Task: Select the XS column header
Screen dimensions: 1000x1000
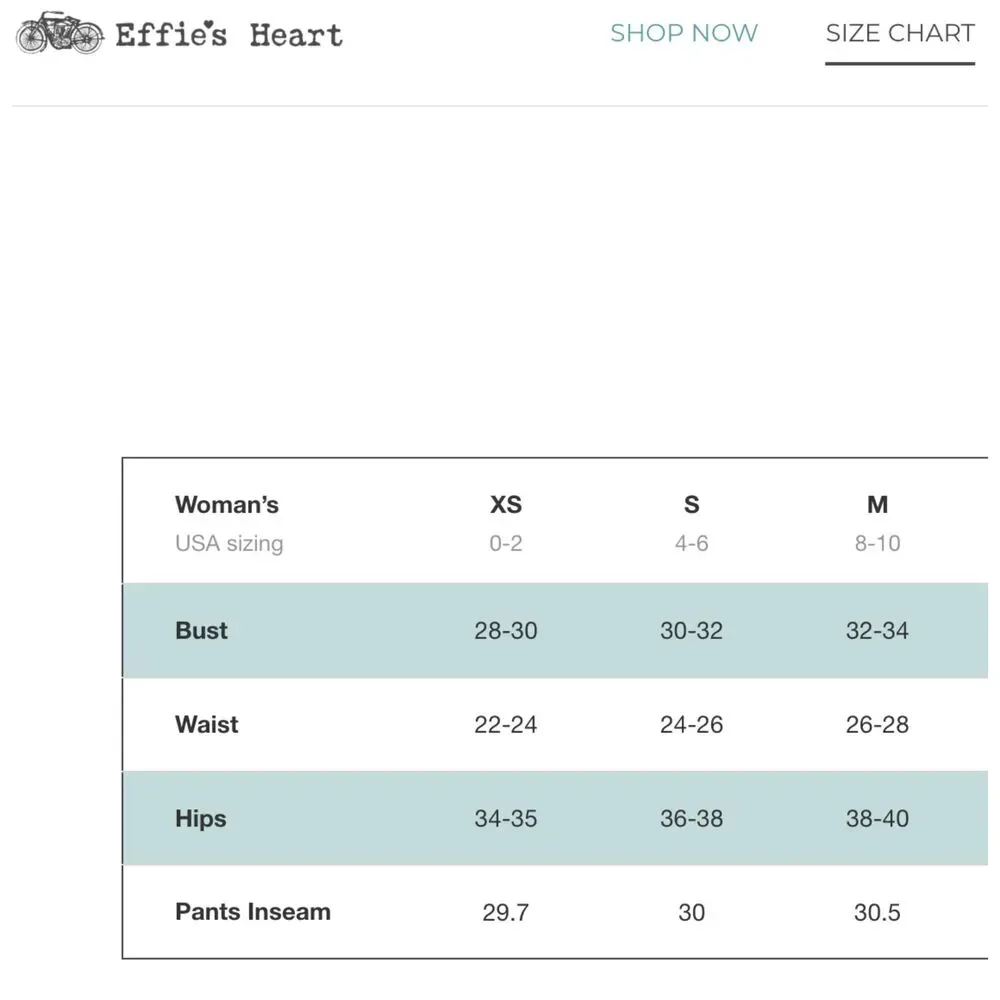Action: [506, 505]
